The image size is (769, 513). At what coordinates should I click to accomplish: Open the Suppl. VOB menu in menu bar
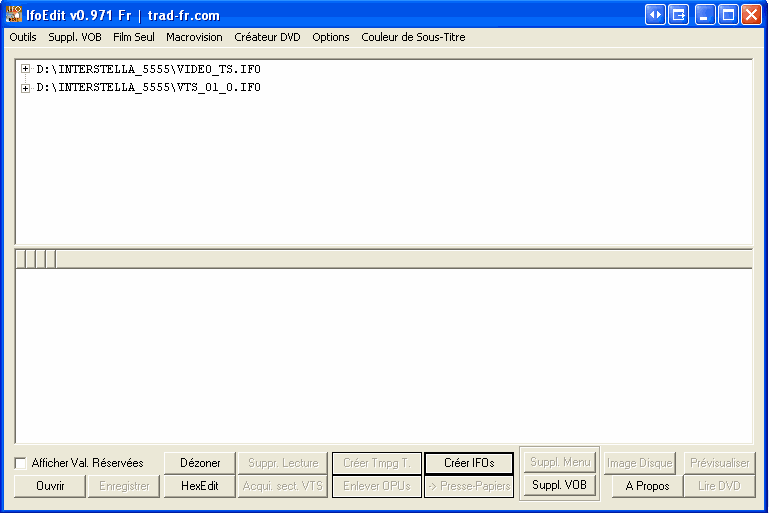point(75,37)
